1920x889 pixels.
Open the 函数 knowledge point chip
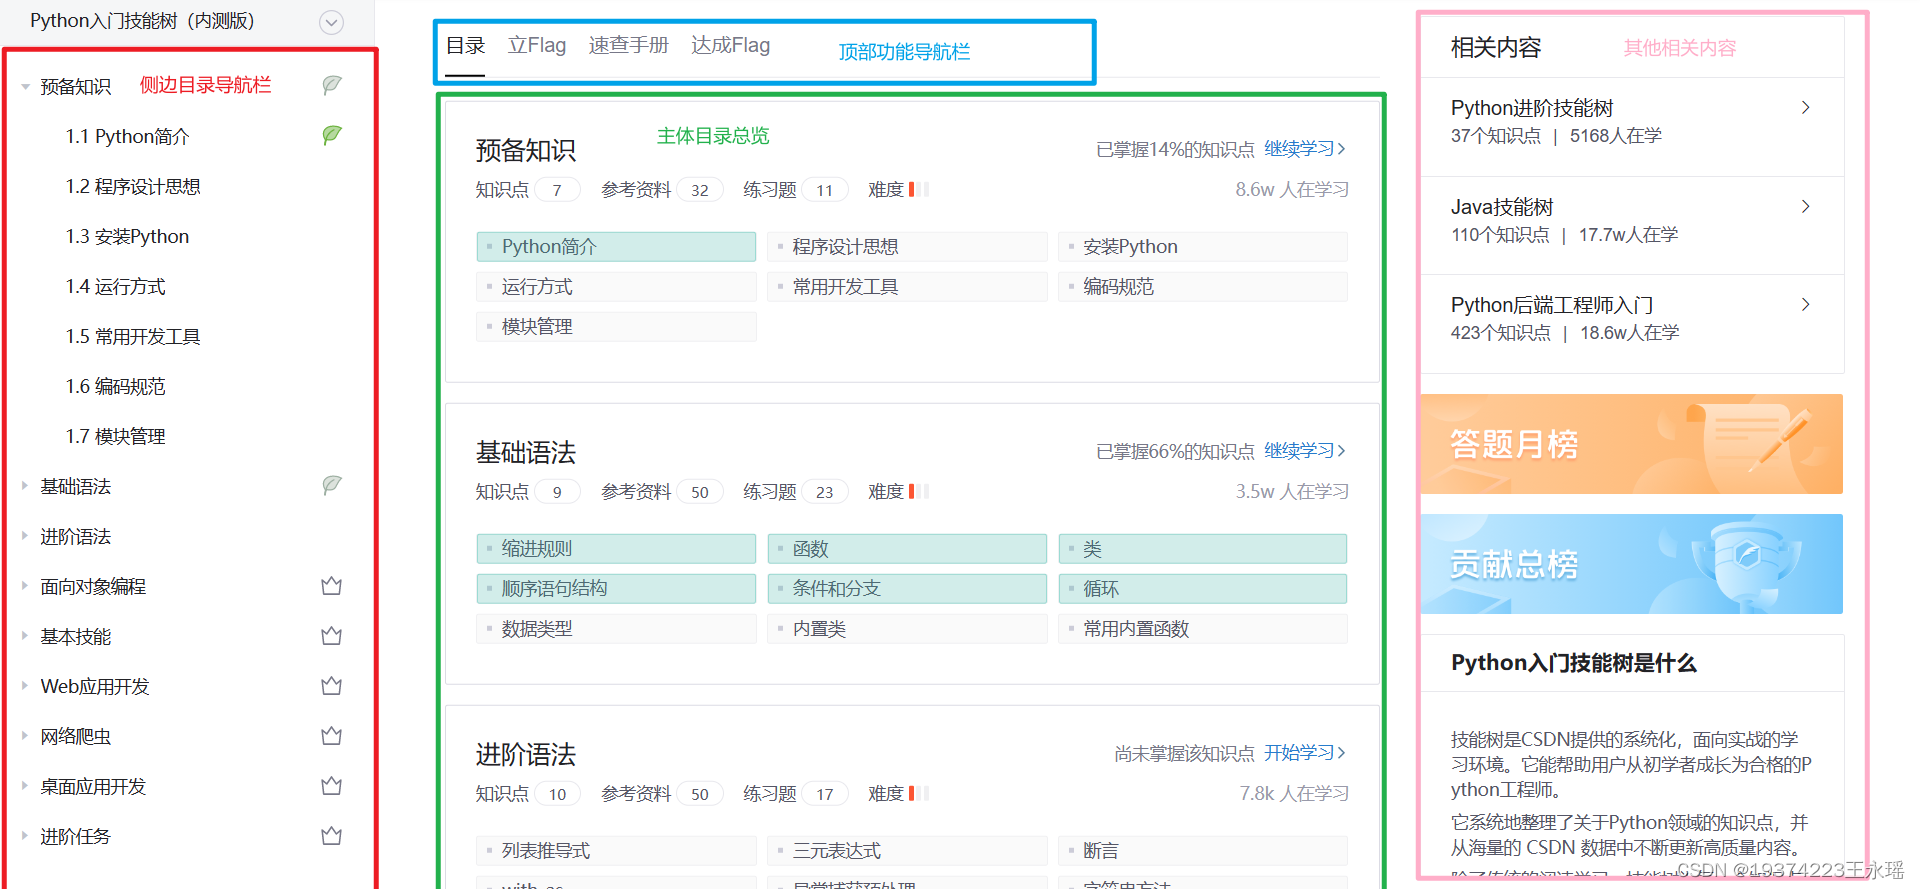[907, 549]
